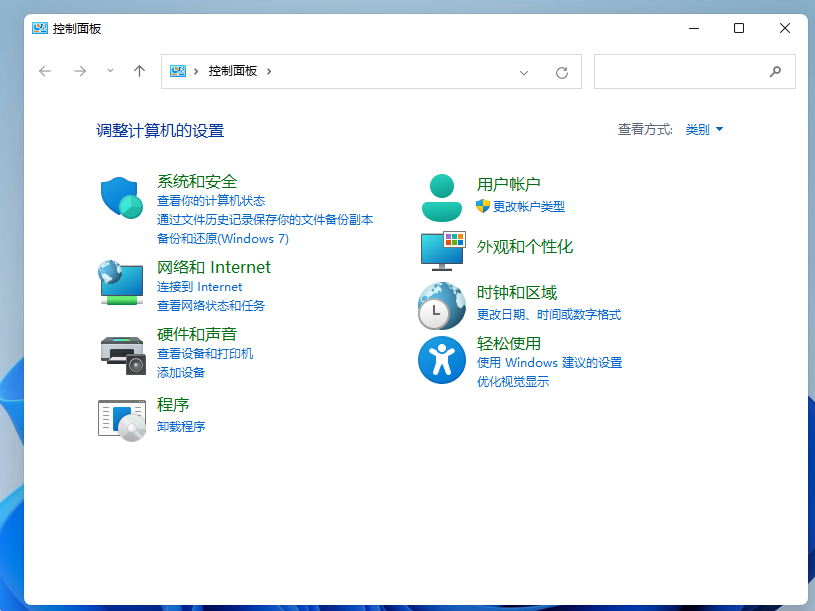Open the address bar history dropdown

click(523, 71)
